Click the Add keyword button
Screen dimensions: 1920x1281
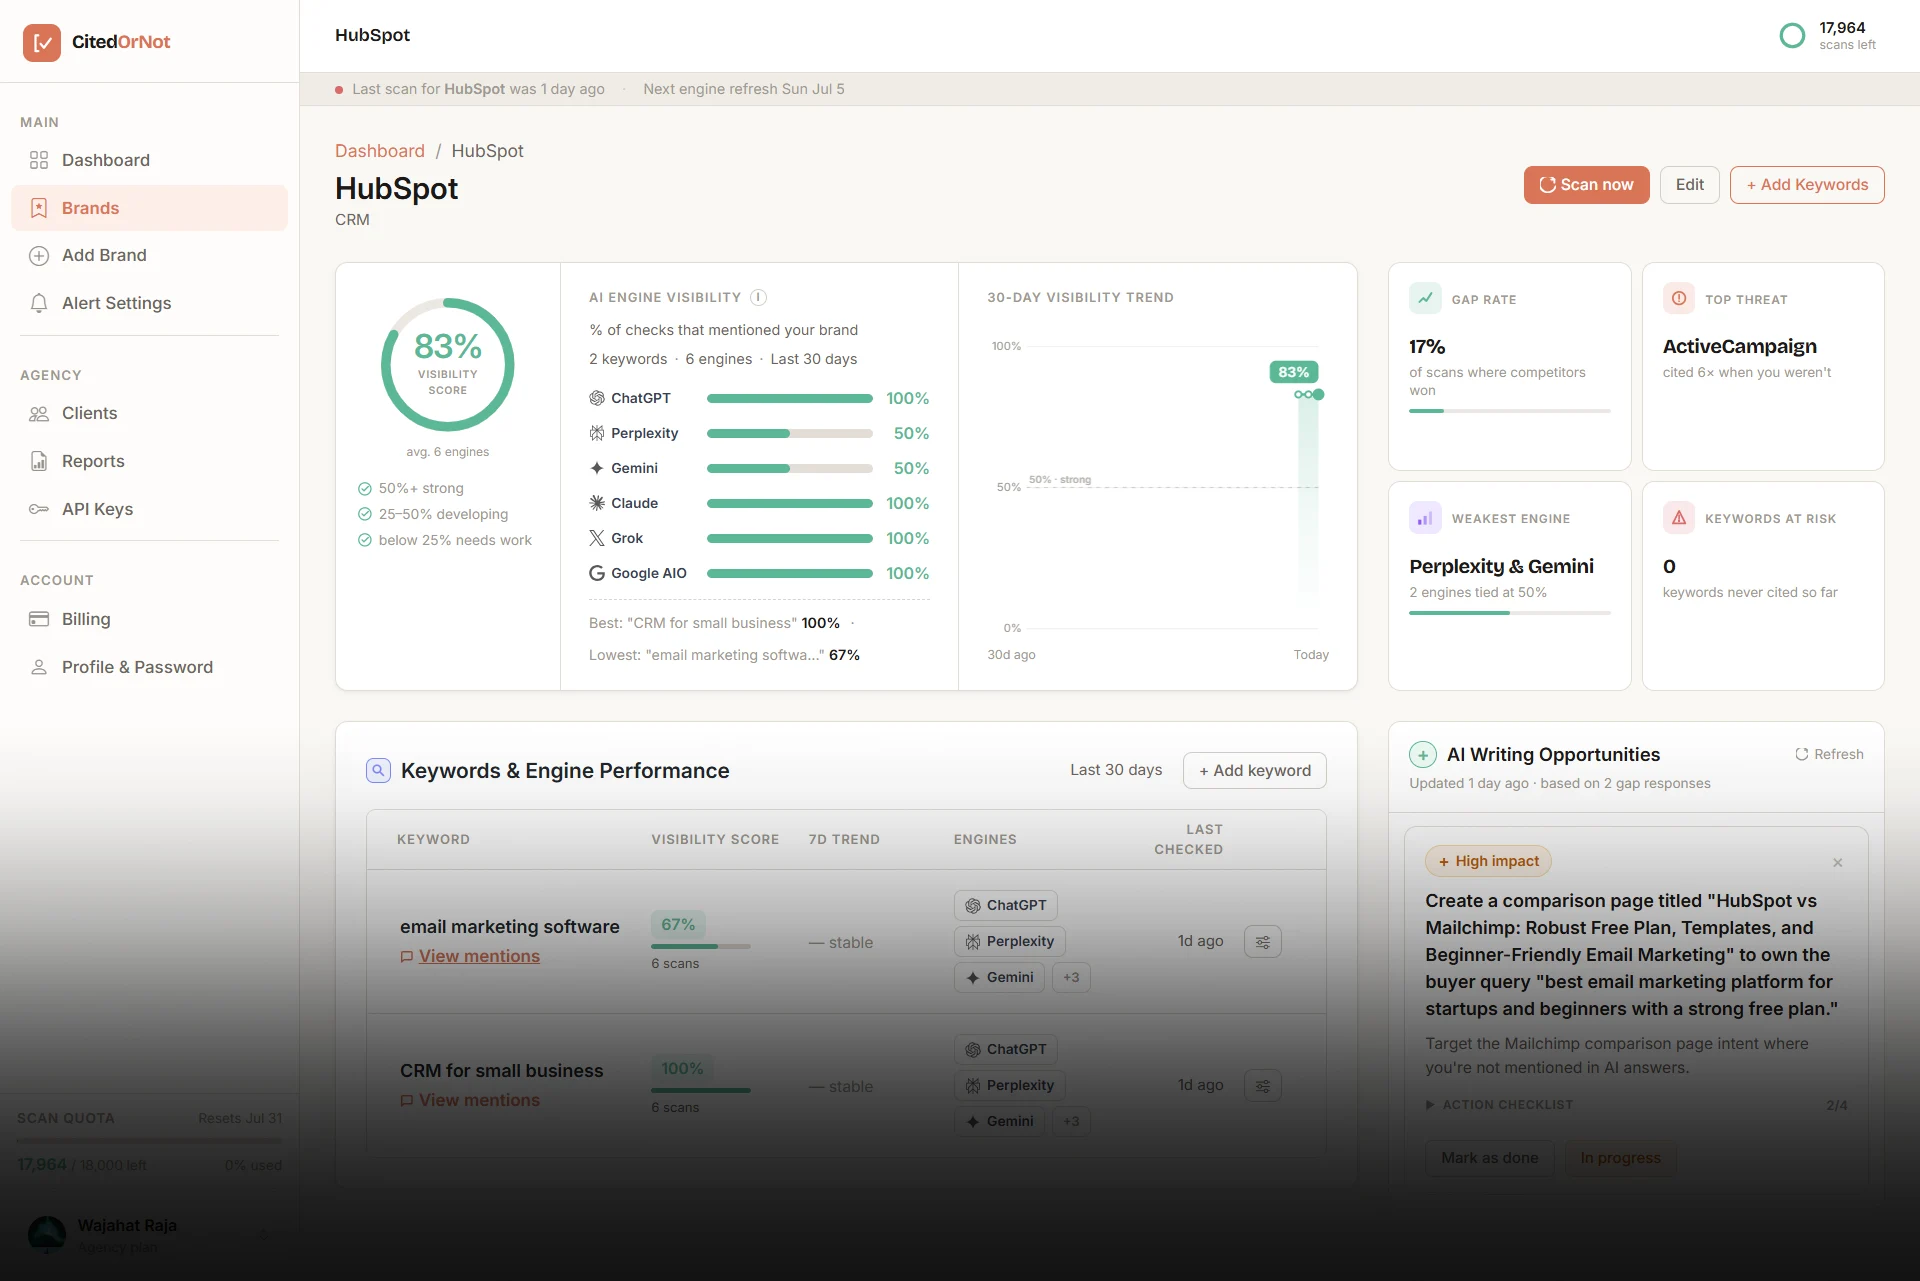pos(1255,771)
